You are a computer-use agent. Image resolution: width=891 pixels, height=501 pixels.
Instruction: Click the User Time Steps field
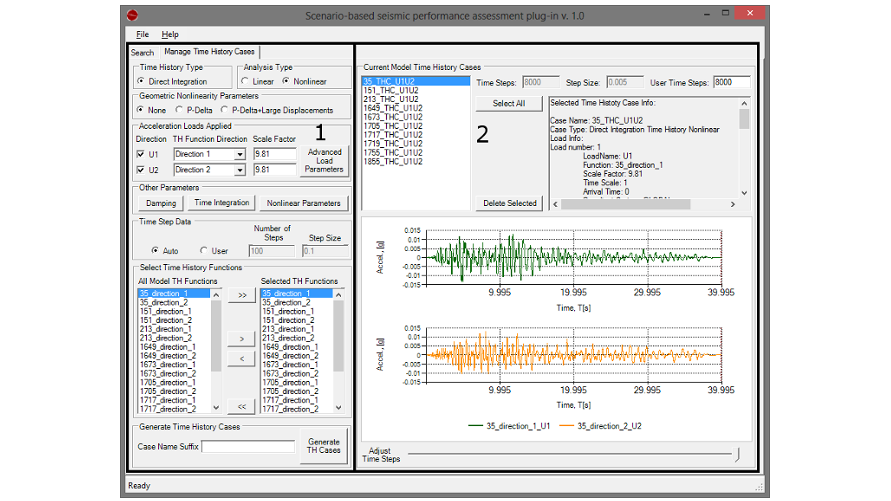(732, 82)
